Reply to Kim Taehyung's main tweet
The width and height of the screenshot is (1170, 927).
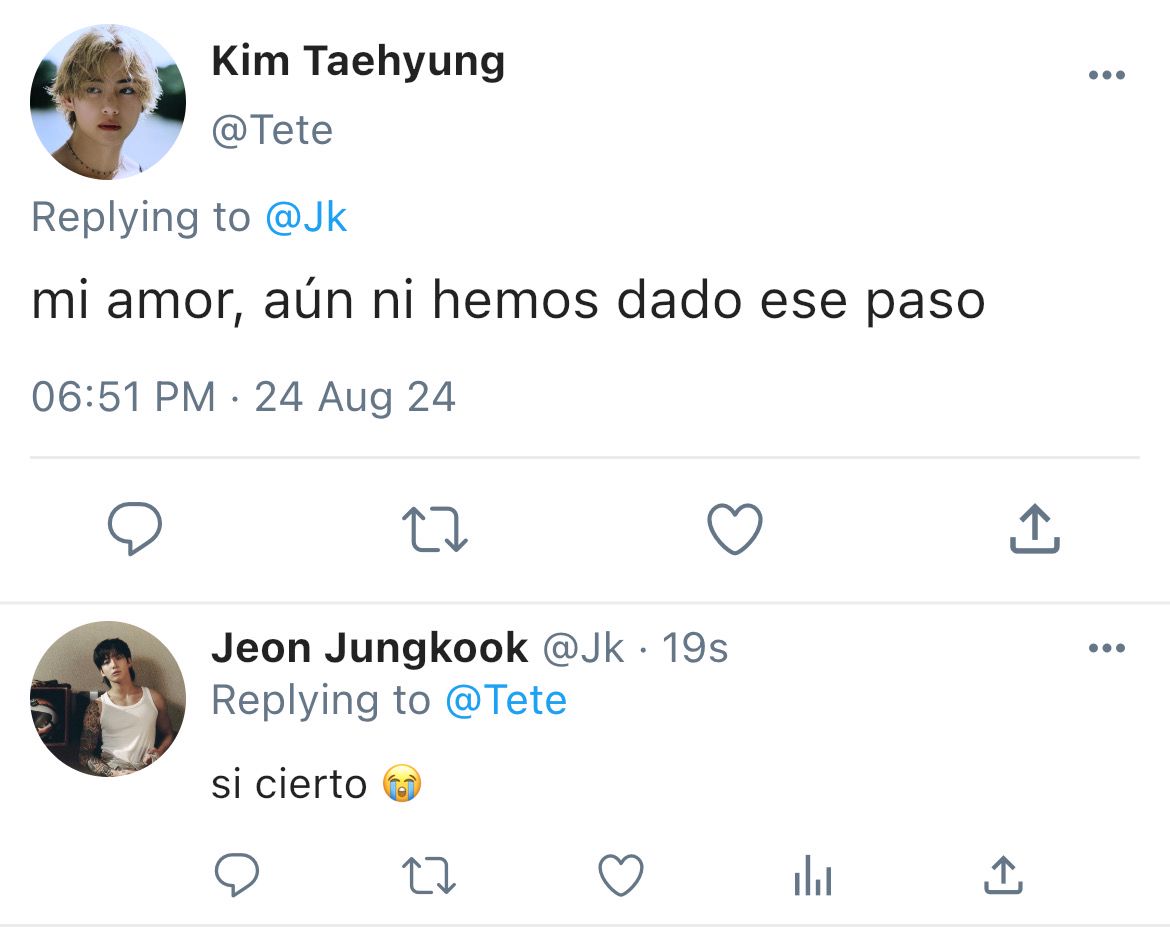click(x=135, y=528)
